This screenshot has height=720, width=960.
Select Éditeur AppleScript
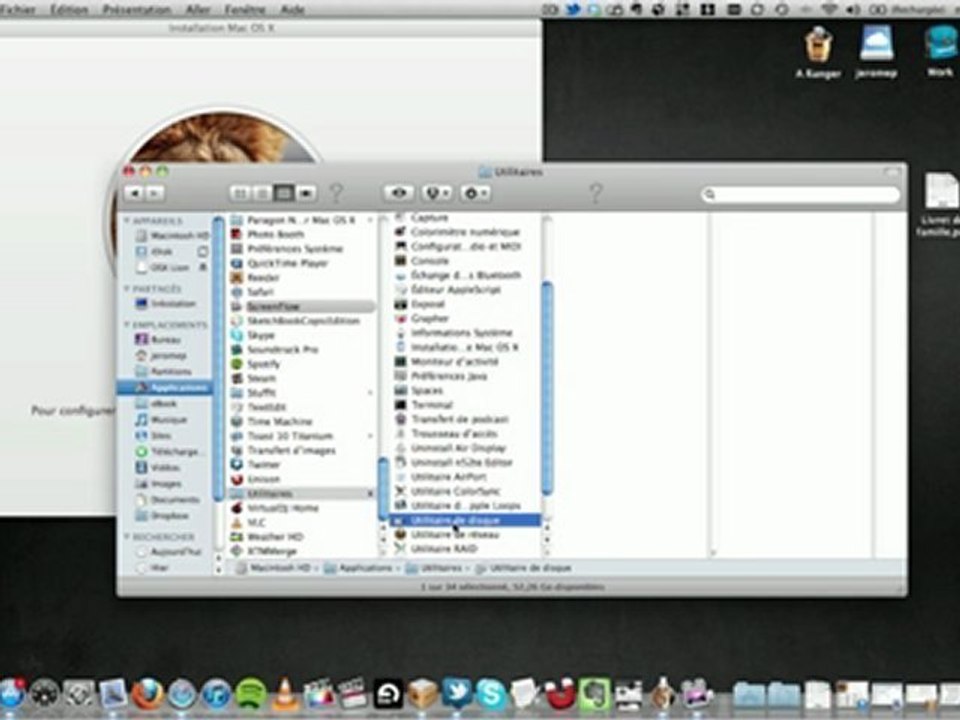click(456, 290)
